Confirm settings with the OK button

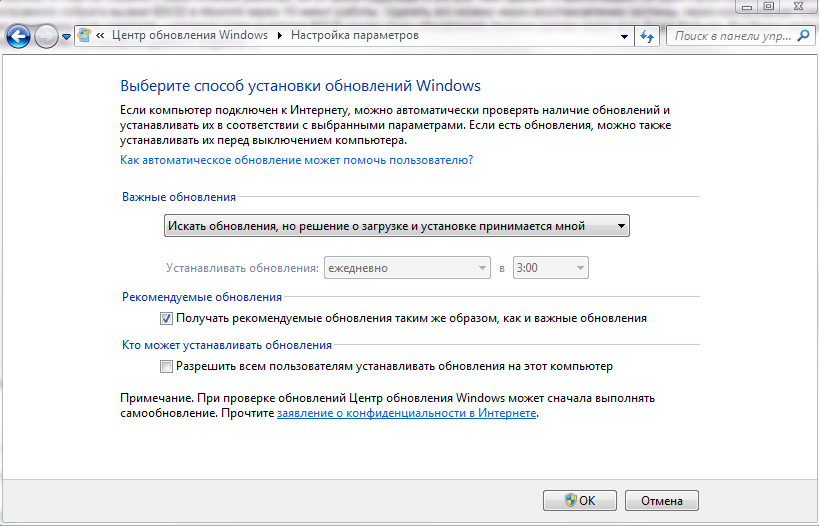pyautogui.click(x=580, y=500)
